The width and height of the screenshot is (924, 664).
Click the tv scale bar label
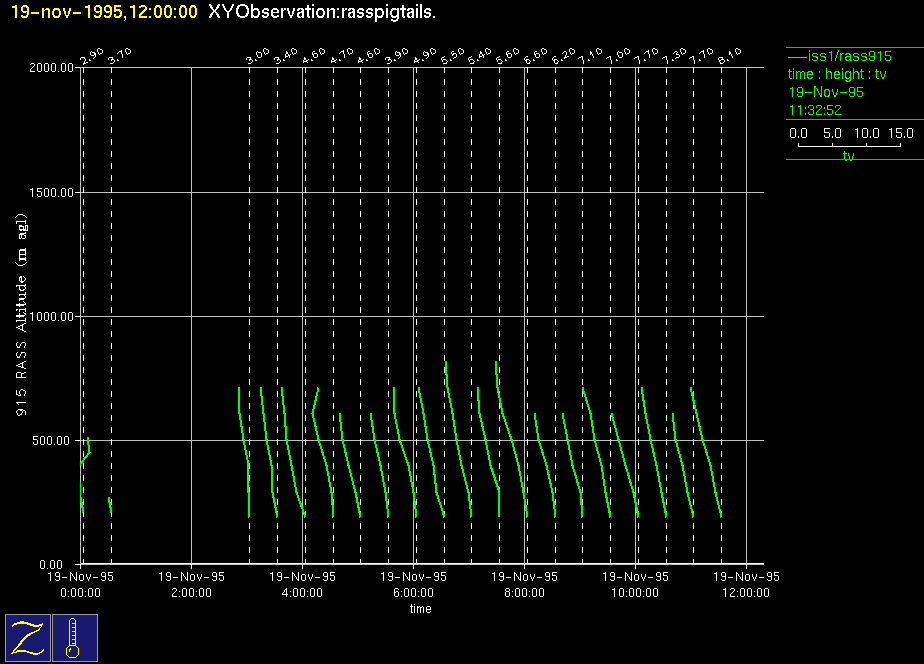tap(848, 157)
